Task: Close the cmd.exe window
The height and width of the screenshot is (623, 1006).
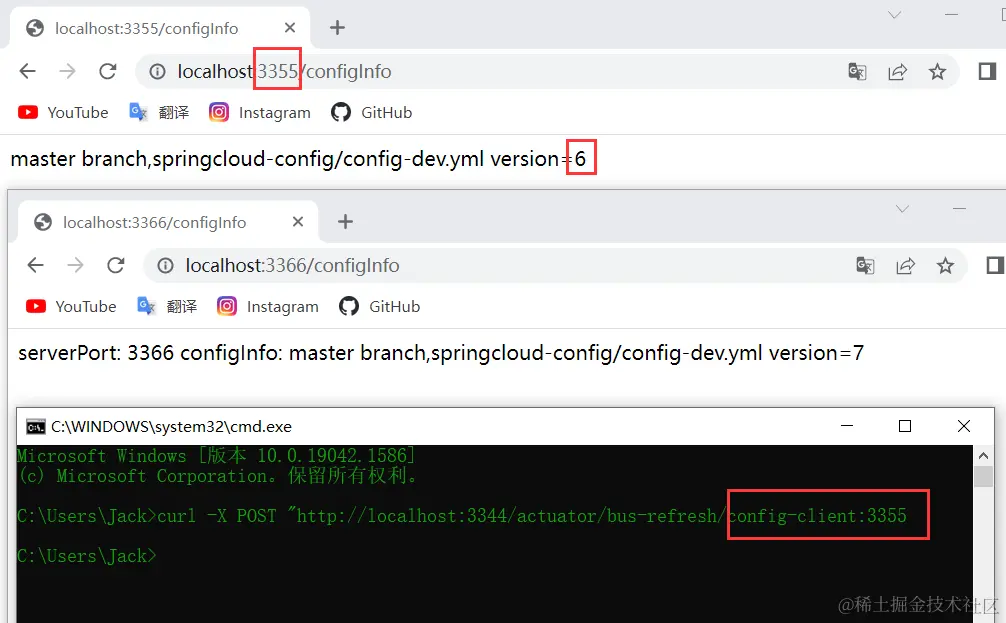Action: pyautogui.click(x=964, y=426)
